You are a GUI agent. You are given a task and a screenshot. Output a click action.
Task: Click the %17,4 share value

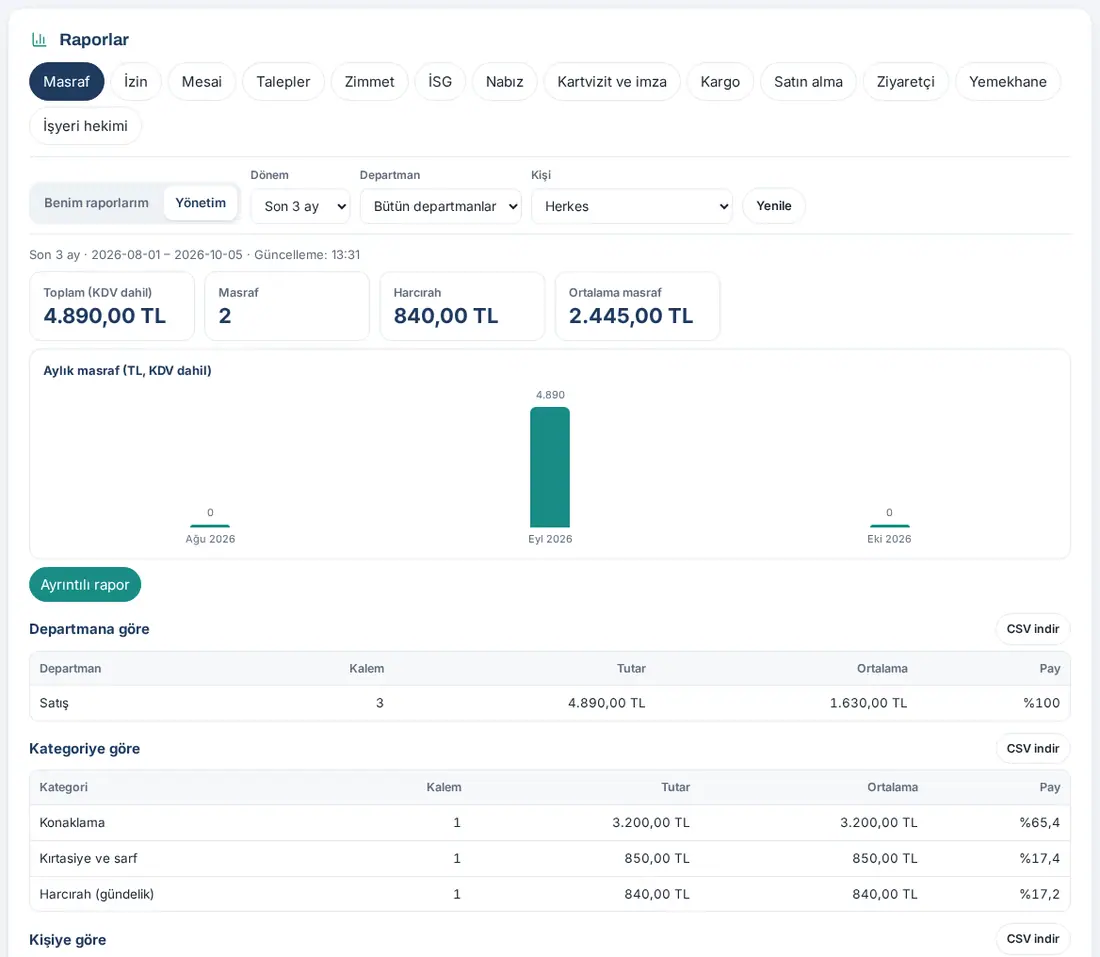[x=1040, y=858]
